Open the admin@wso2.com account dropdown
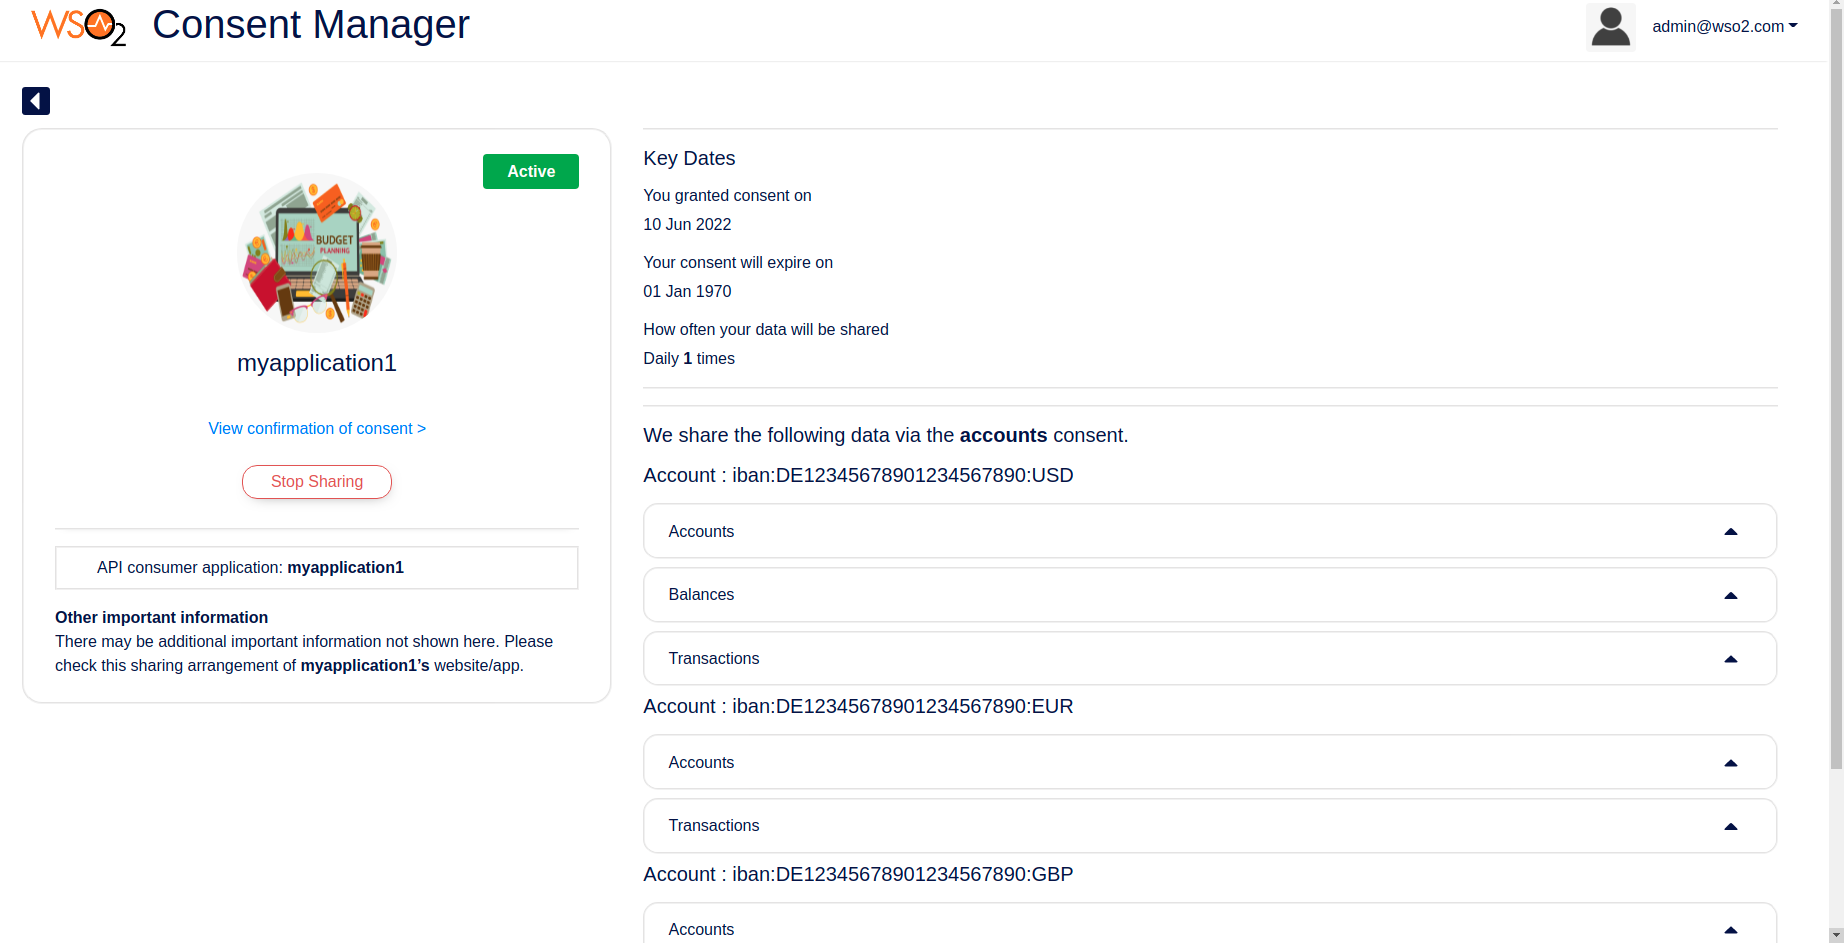Screen dimensions: 1844x943 click(1724, 27)
